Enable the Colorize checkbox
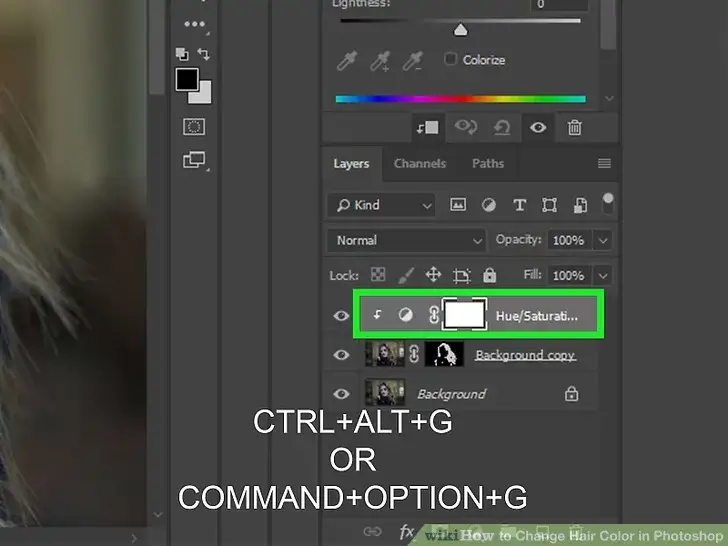This screenshot has width=728, height=546. pos(450,59)
